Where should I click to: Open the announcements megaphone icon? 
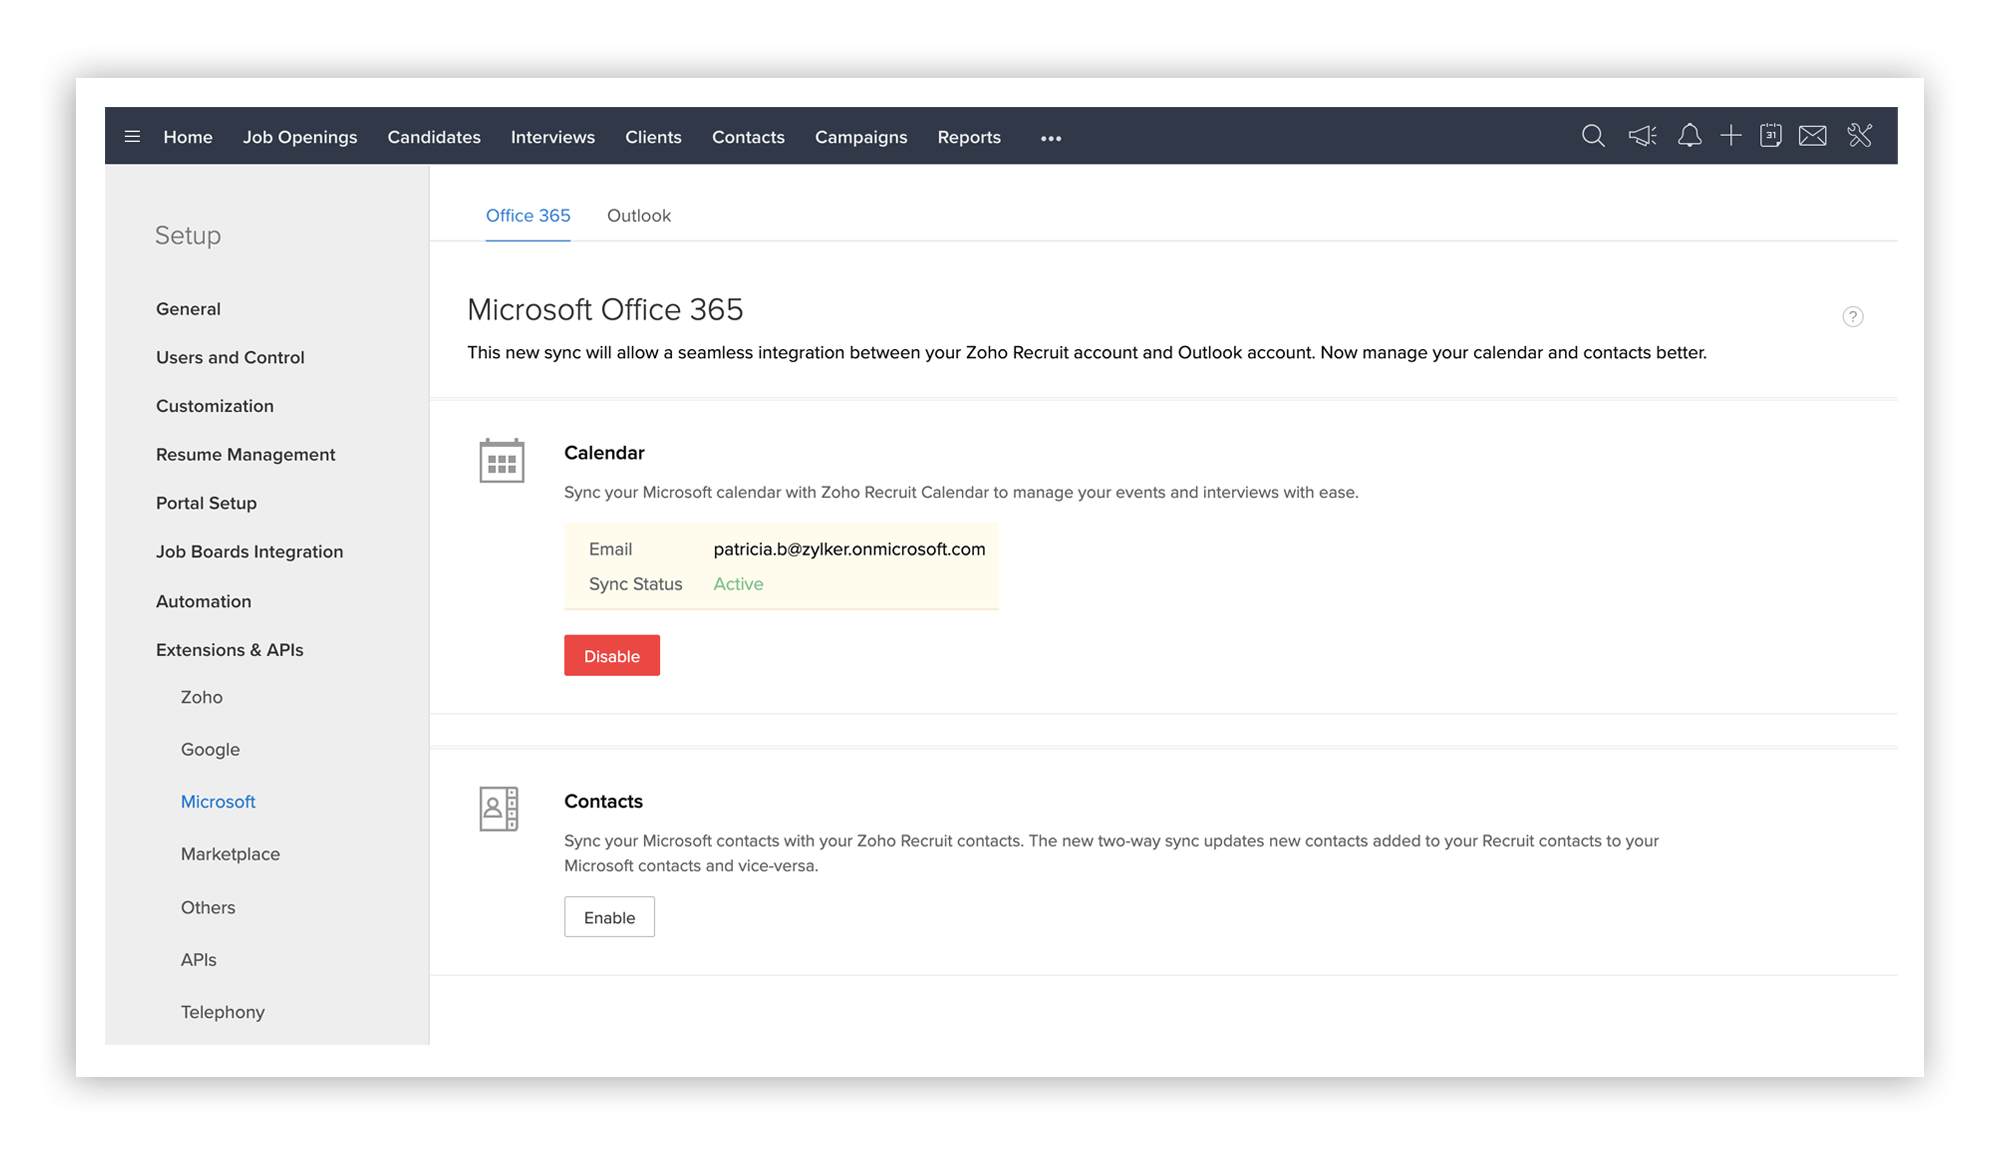pos(1642,136)
